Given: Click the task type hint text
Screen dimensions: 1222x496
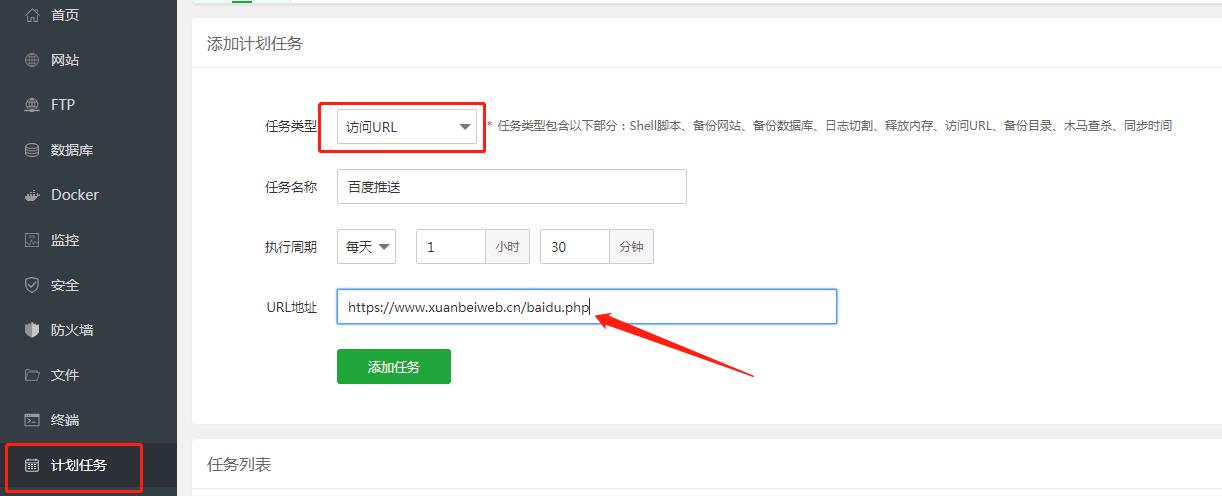Looking at the screenshot, I should (829, 126).
